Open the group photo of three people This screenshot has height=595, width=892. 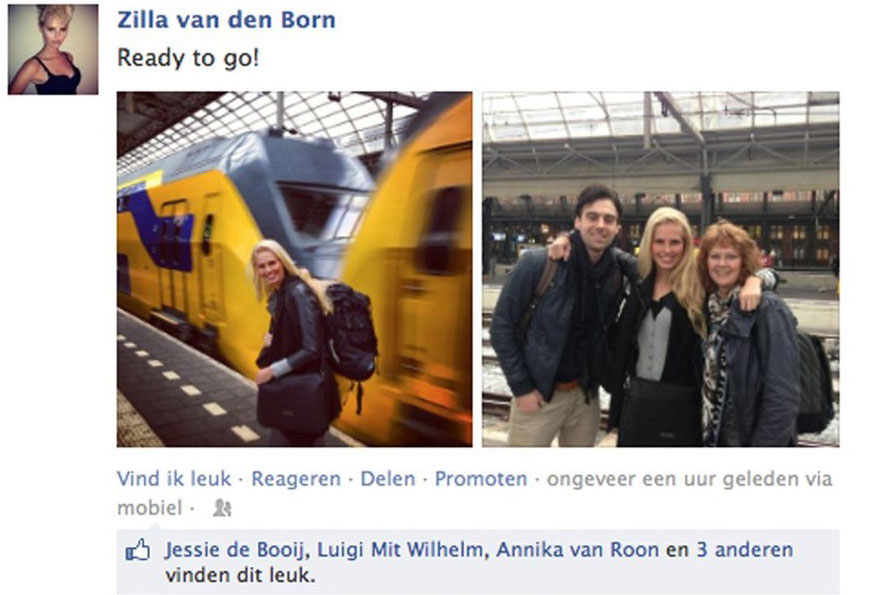(660, 269)
